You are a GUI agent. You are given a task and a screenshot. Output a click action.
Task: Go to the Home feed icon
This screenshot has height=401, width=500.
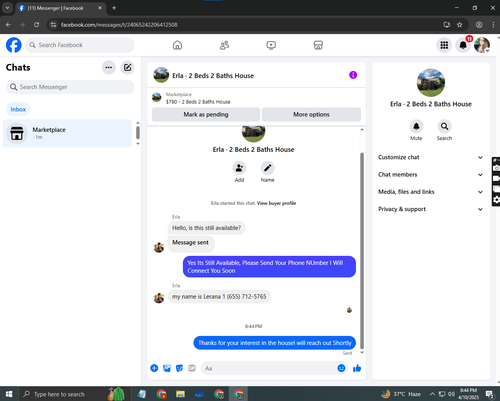coord(177,45)
